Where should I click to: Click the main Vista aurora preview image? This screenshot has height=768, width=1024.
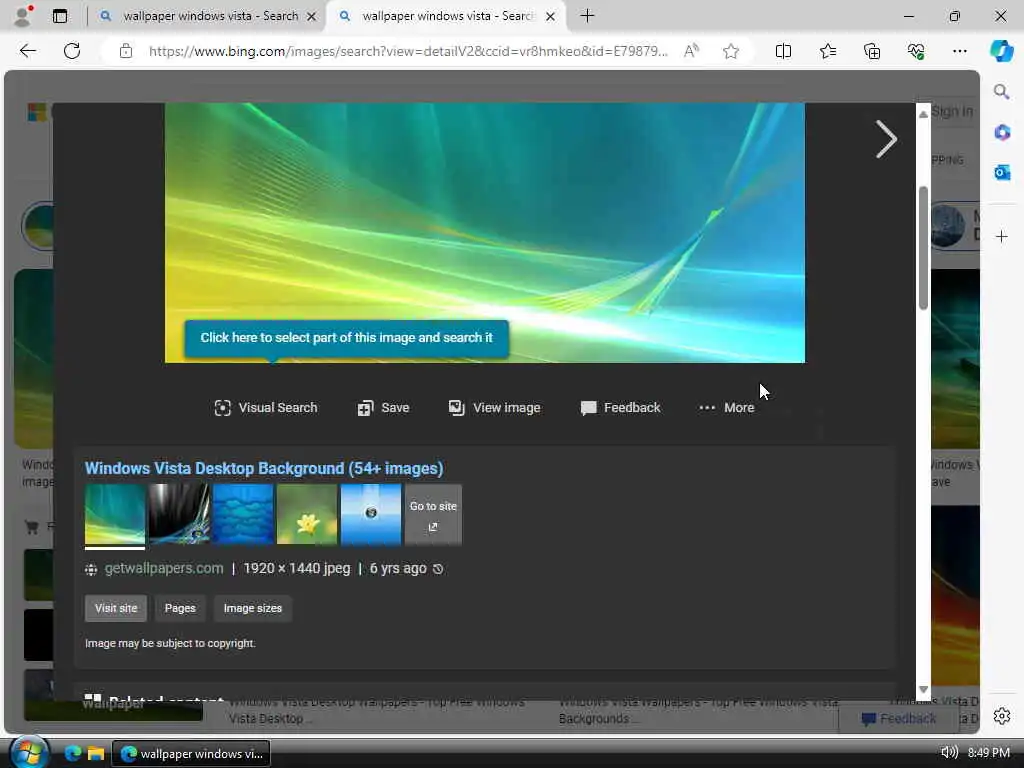[485, 232]
